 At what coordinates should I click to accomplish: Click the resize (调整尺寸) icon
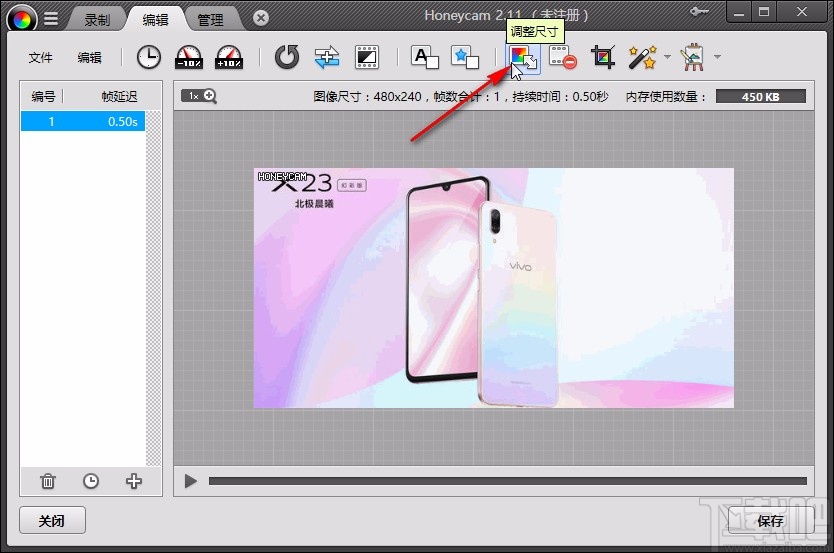[x=522, y=57]
